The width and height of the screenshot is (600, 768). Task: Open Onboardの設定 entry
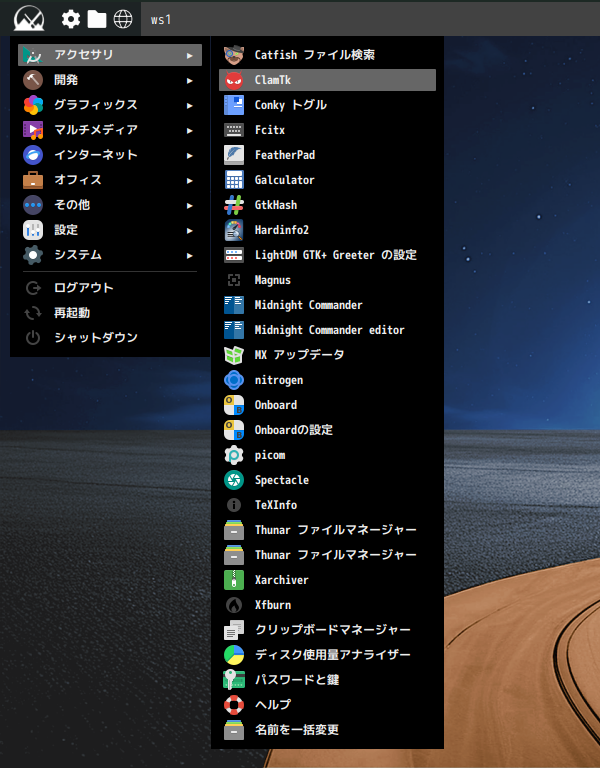[x=327, y=430]
